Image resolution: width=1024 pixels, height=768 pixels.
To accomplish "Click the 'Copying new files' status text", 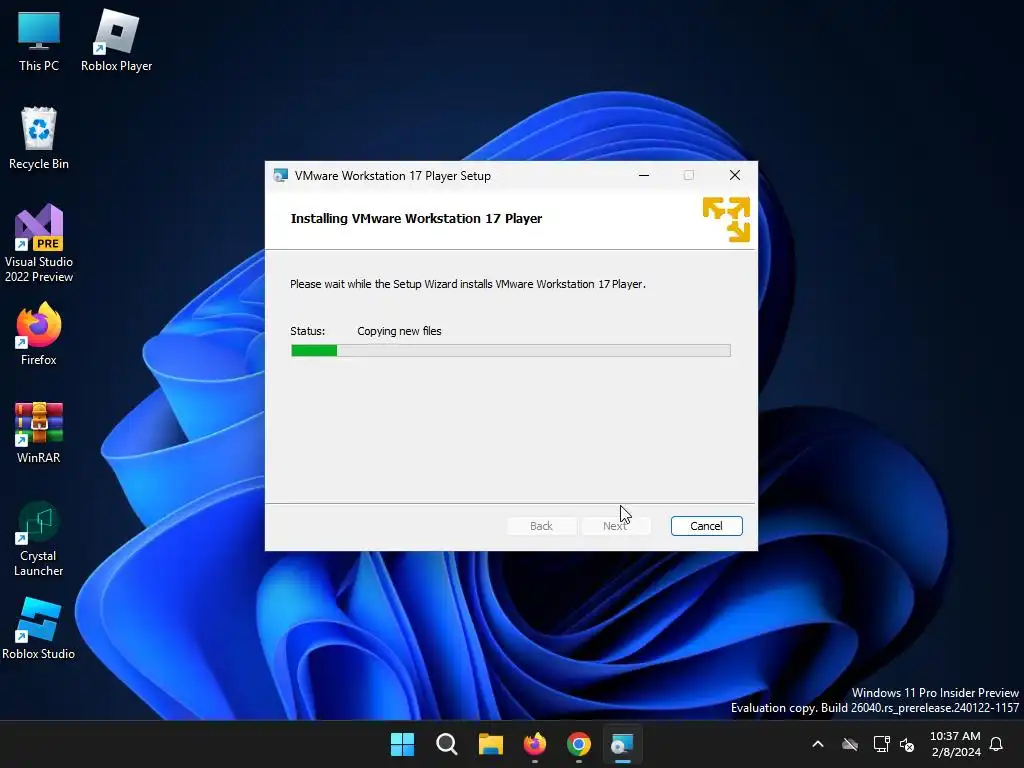I will coord(399,331).
